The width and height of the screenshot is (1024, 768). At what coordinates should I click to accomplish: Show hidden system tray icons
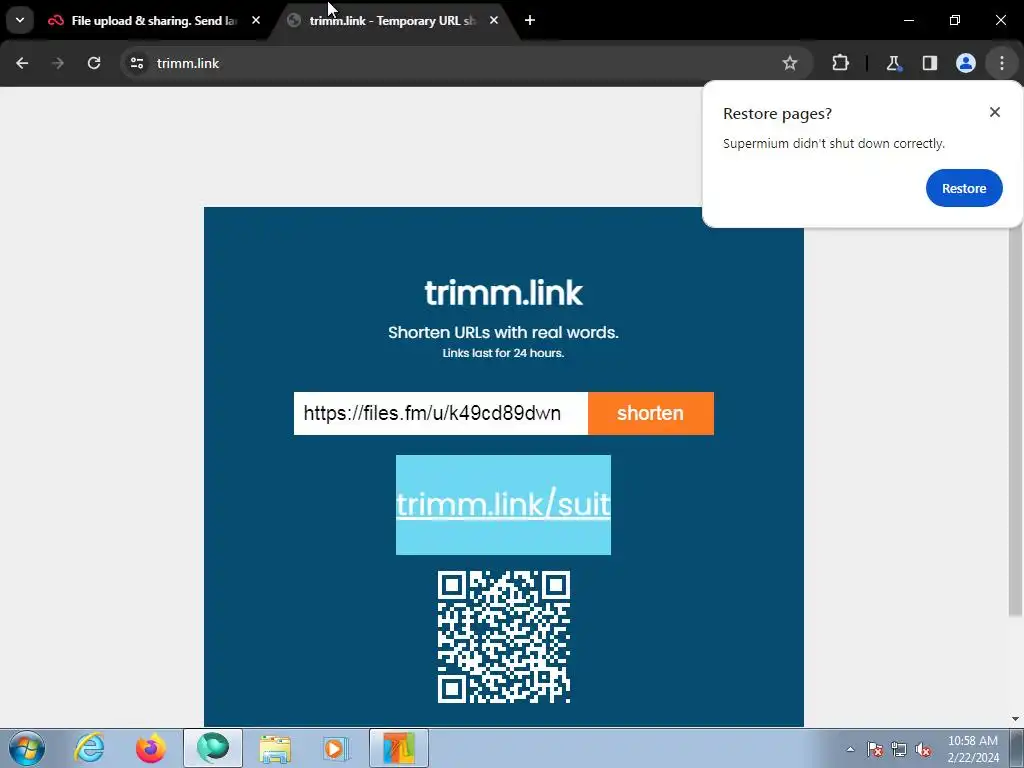tap(850, 749)
